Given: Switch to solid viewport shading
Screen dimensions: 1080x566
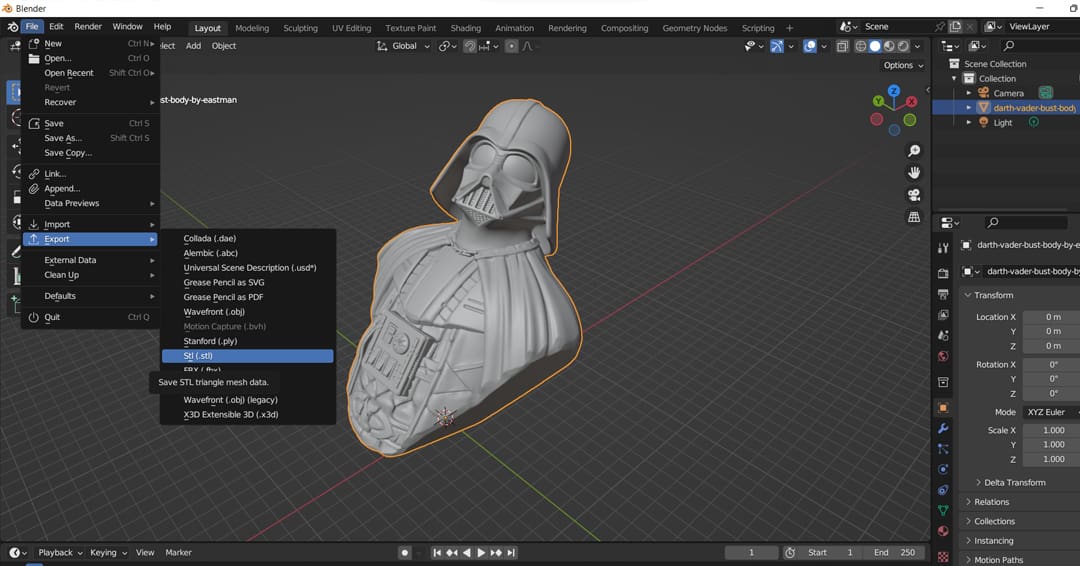Looking at the screenshot, I should (x=875, y=46).
